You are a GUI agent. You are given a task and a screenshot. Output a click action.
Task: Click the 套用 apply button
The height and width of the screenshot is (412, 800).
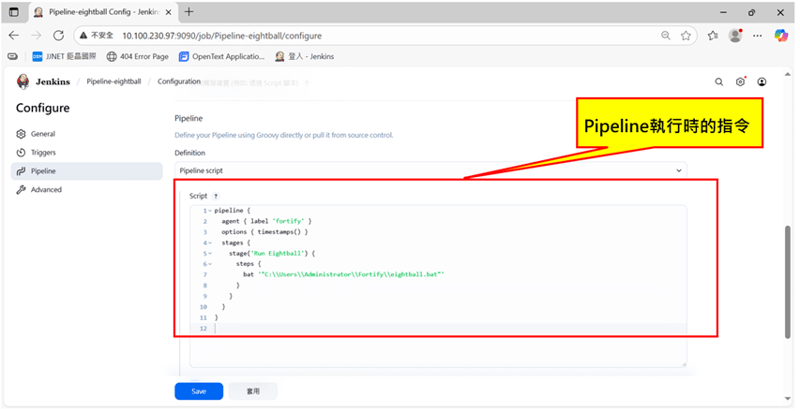(253, 391)
